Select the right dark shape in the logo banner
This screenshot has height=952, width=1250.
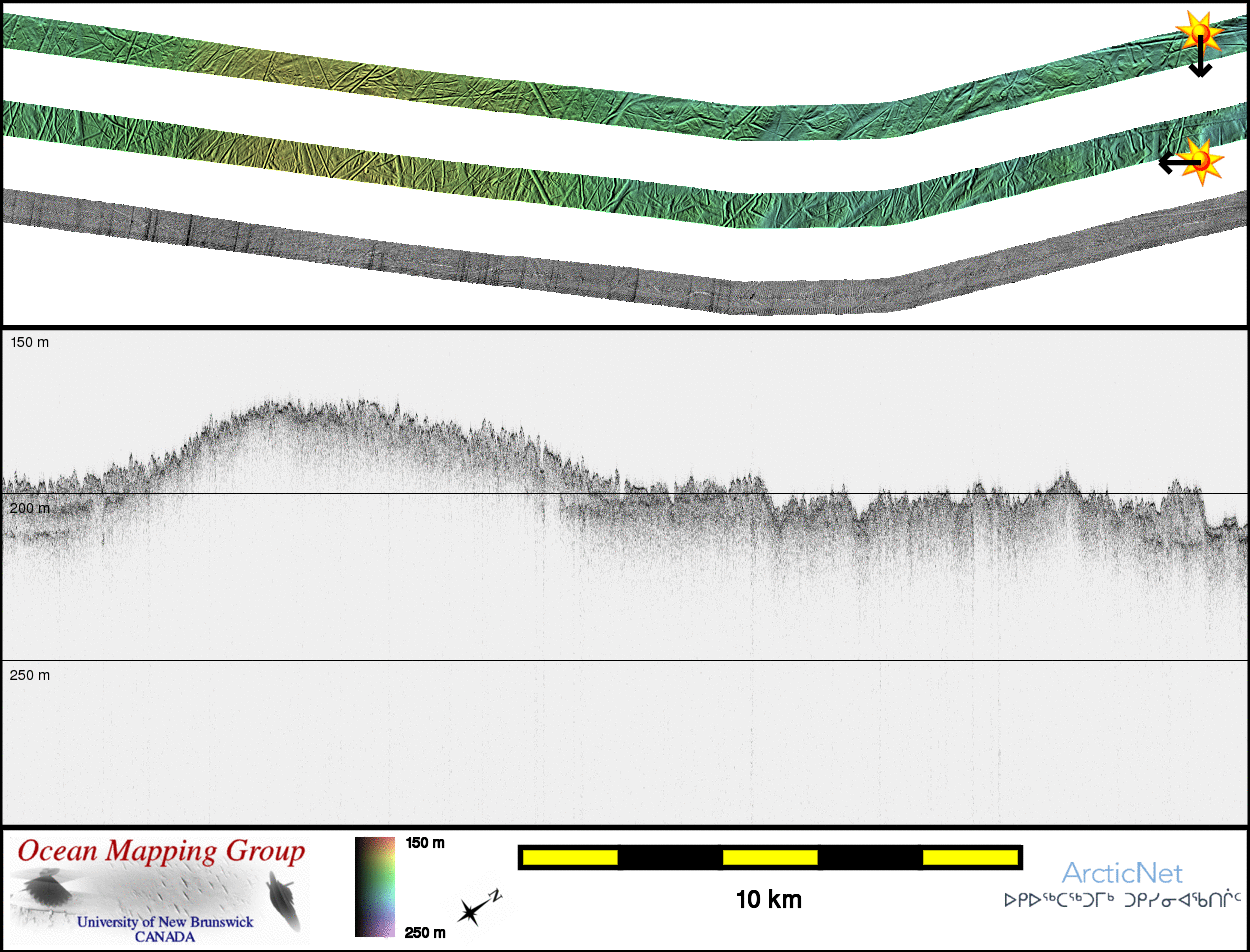coord(282,895)
